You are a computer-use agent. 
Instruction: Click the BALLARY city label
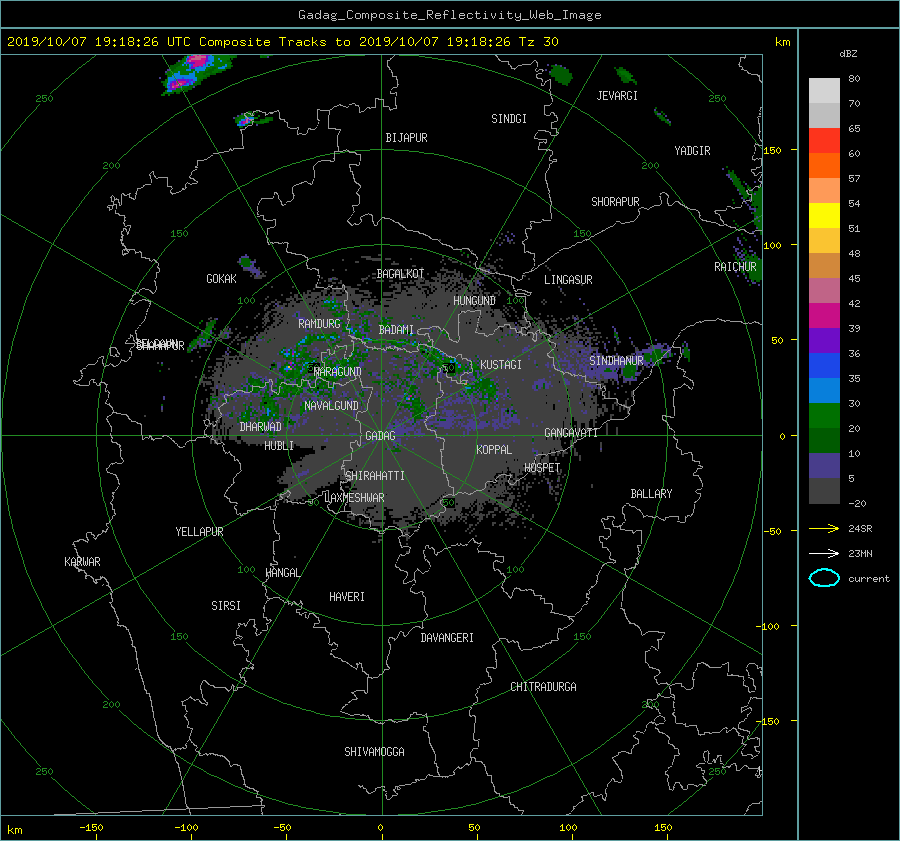[x=651, y=494]
